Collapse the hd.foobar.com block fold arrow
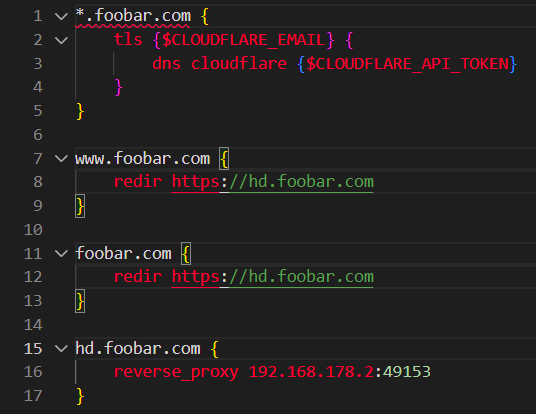536x414 pixels. 61,349
